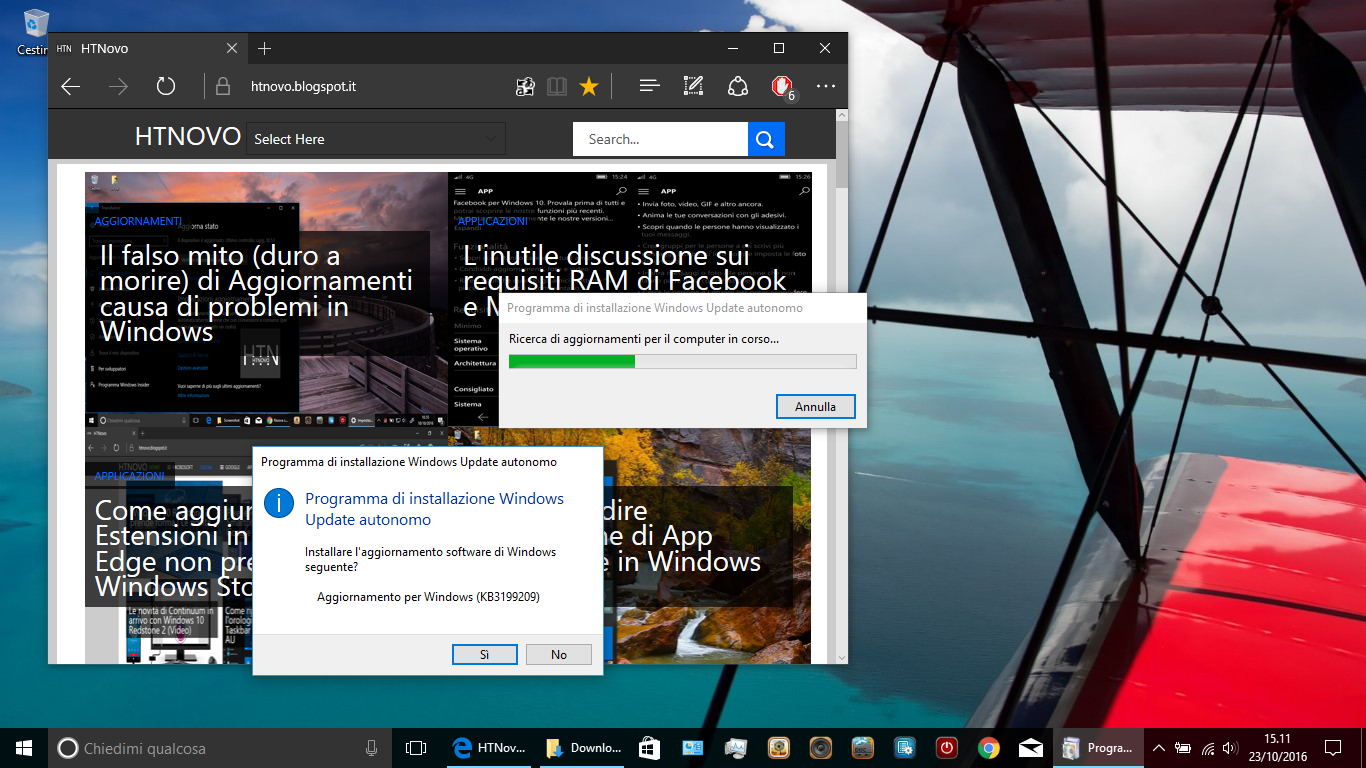The image size is (1366, 768).
Task: Open the Edge Hub panel
Action: coord(650,87)
